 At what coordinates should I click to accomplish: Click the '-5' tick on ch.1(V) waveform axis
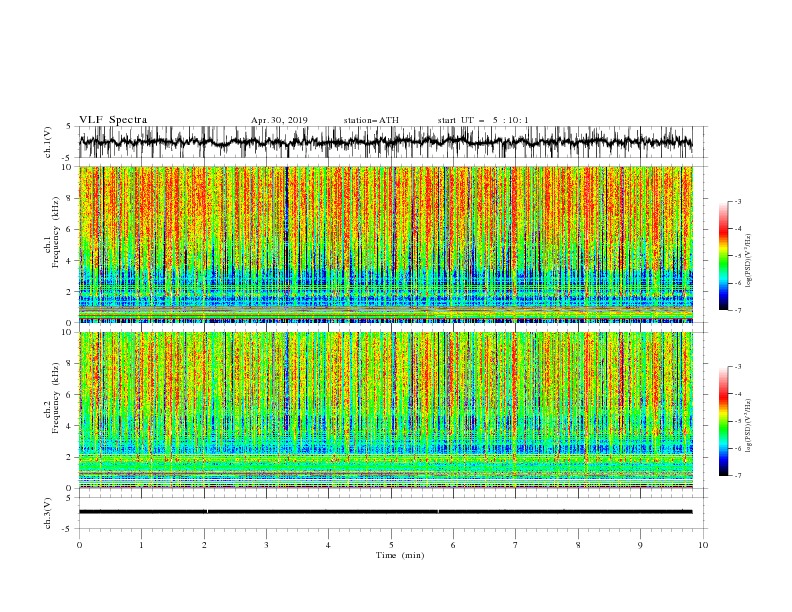[x=68, y=158]
